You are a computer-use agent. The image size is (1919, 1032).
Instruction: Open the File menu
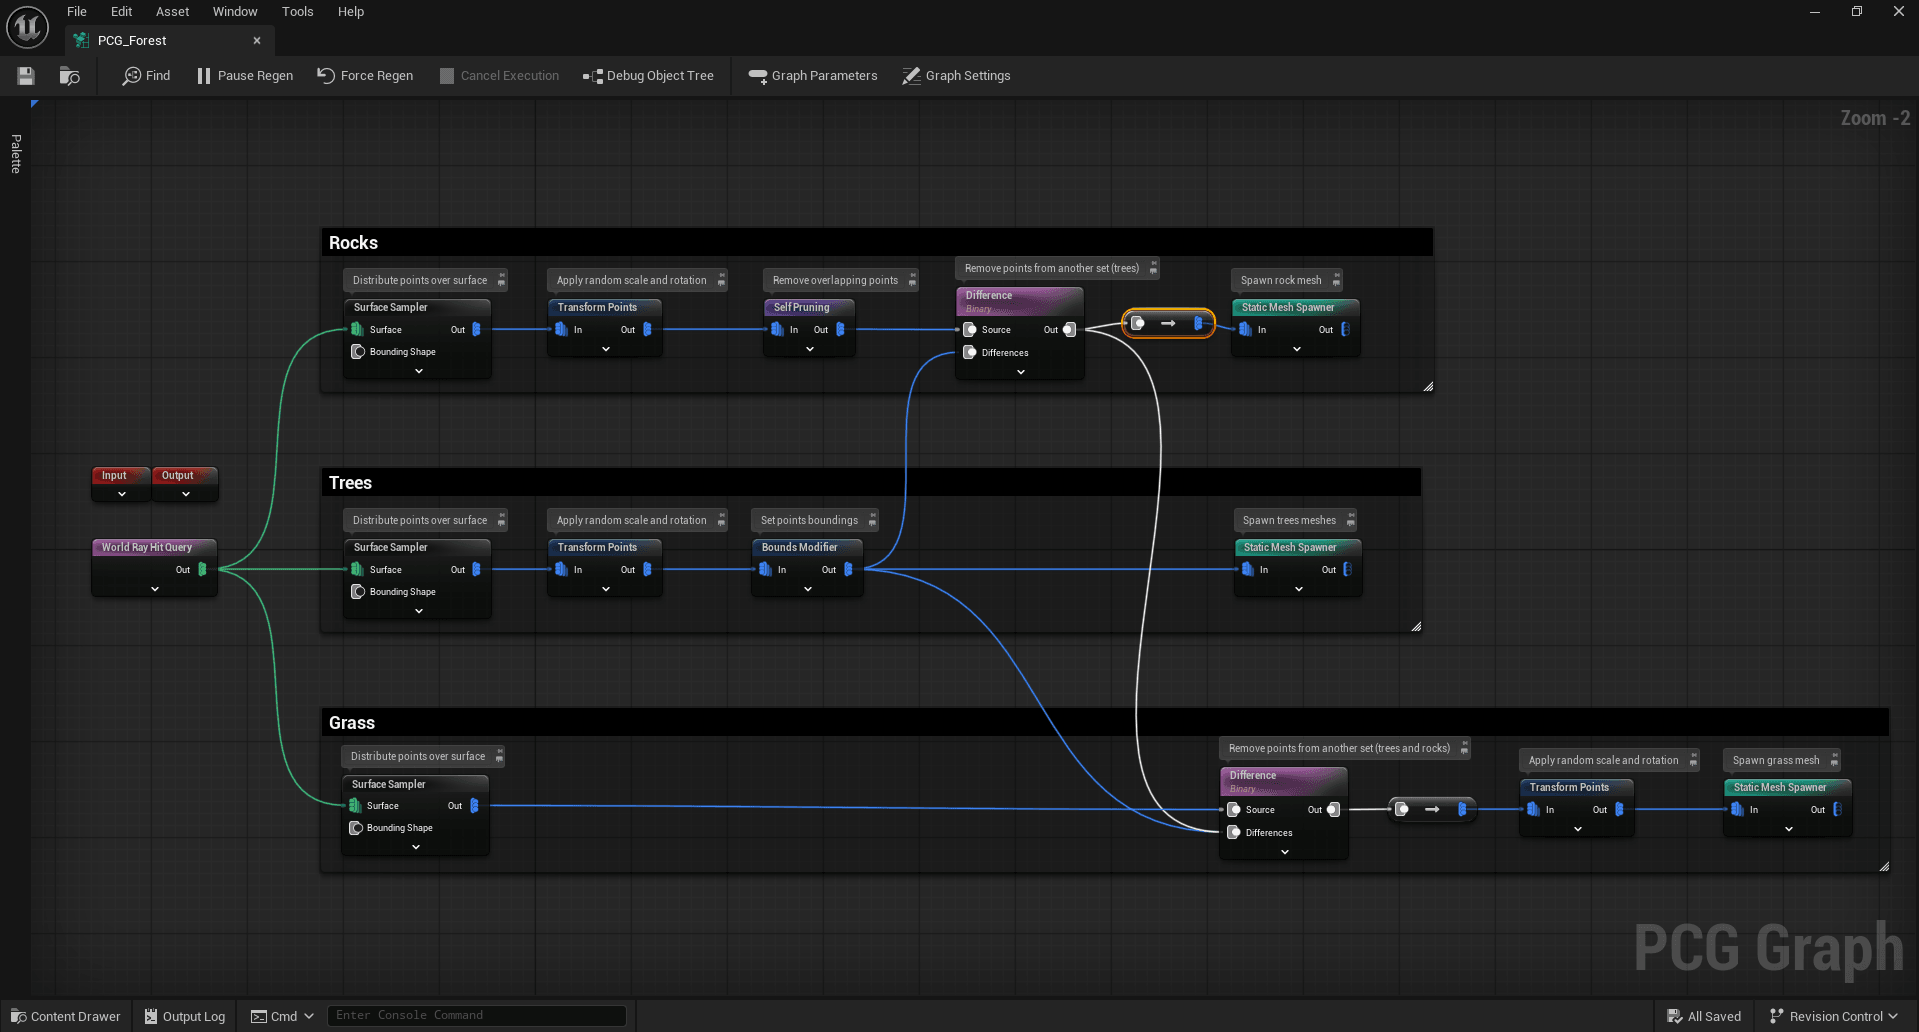coord(77,12)
